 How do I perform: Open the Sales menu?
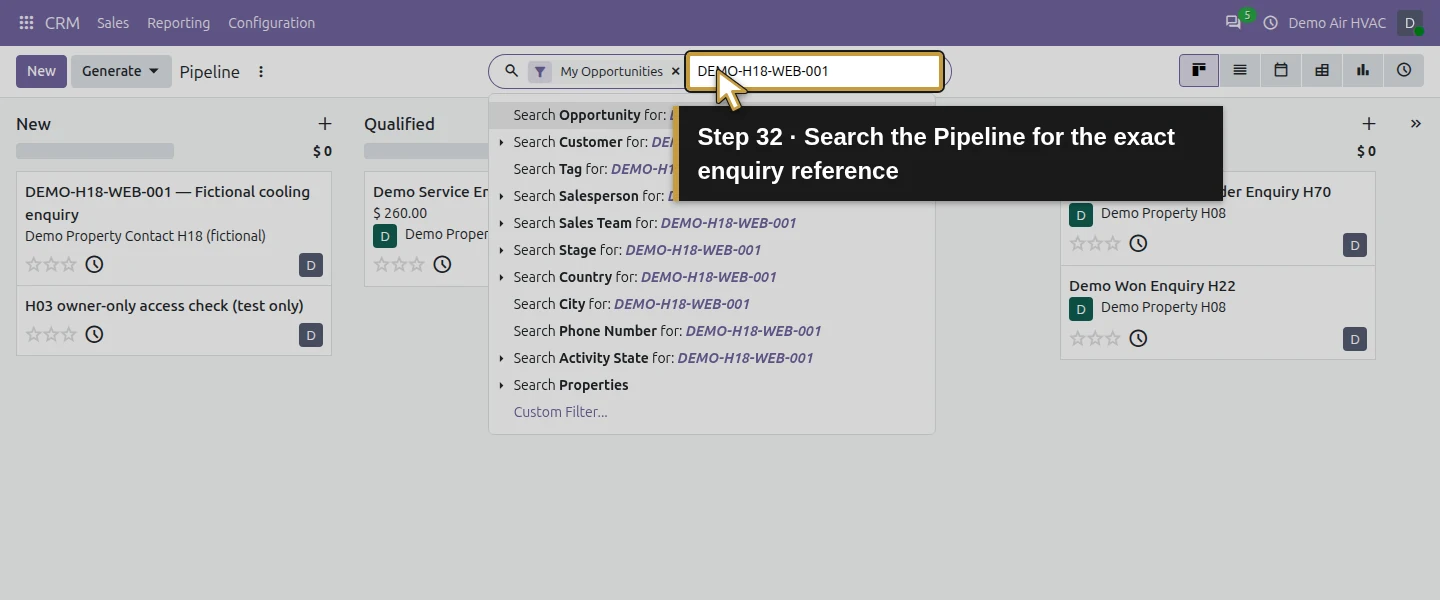(x=113, y=23)
